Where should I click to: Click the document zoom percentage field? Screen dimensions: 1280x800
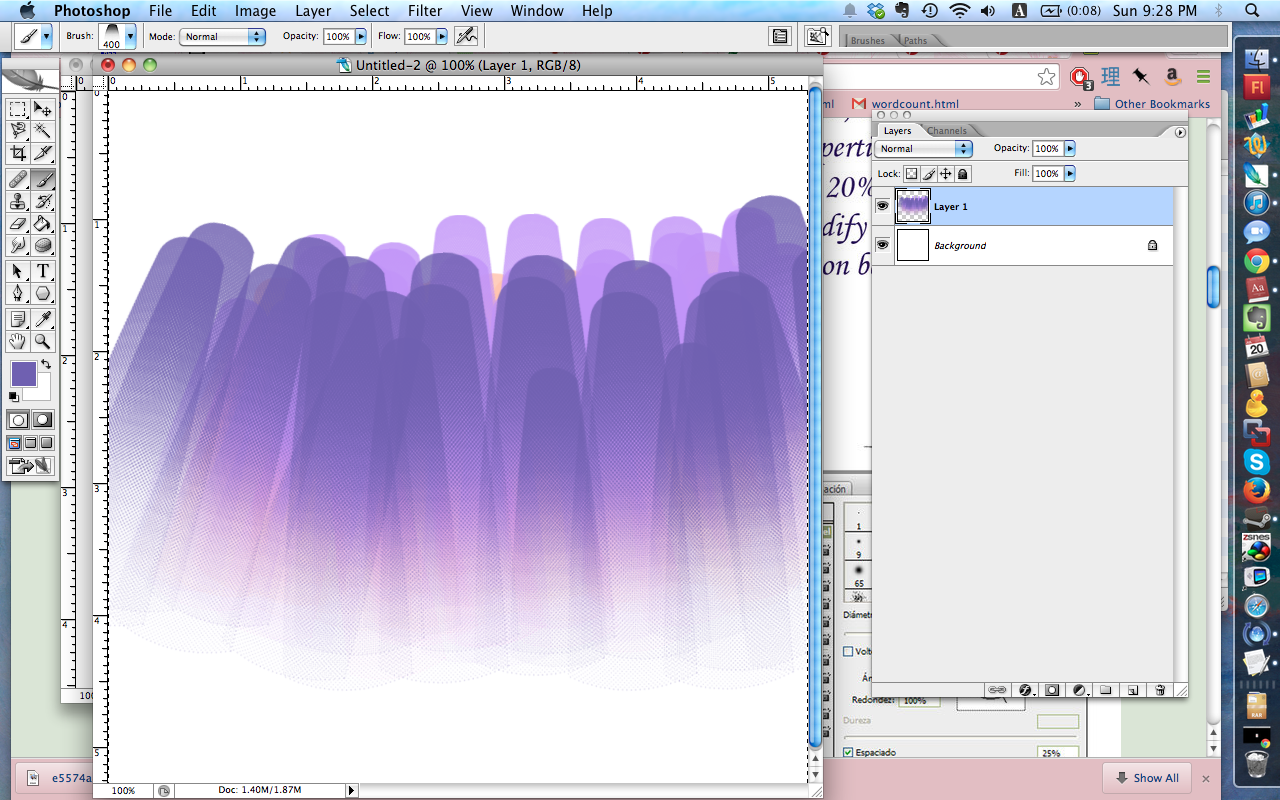(x=123, y=790)
